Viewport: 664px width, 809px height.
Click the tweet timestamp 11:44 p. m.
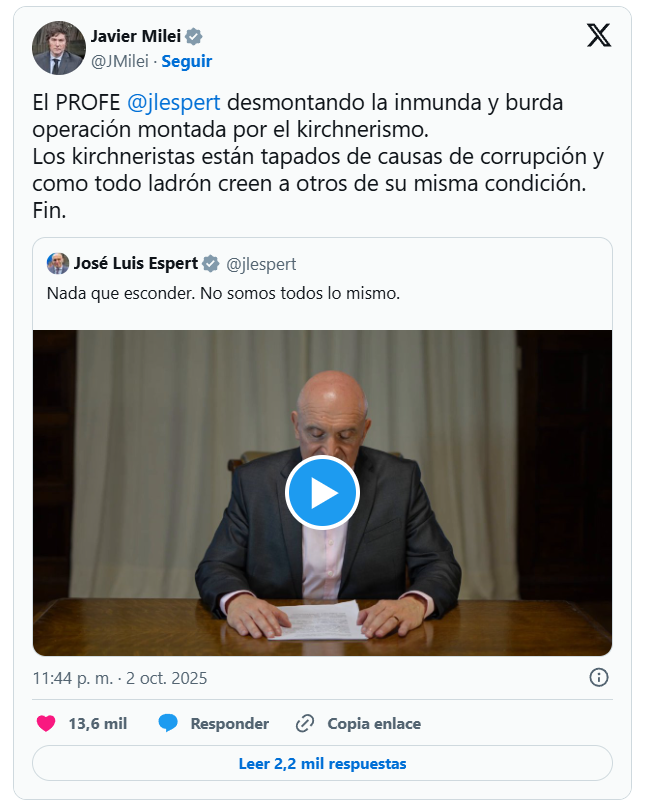[73, 678]
